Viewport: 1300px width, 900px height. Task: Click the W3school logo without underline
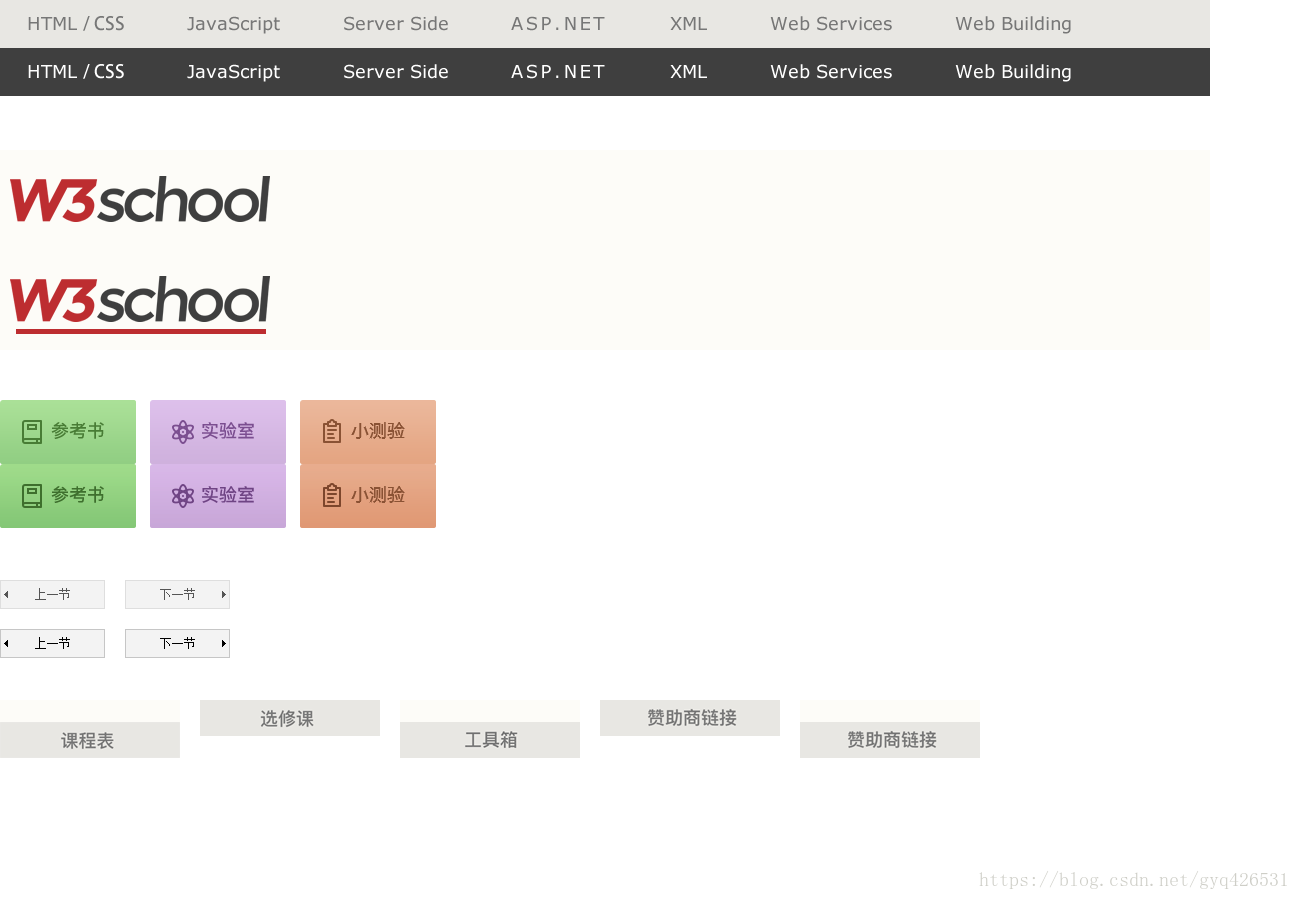[140, 199]
